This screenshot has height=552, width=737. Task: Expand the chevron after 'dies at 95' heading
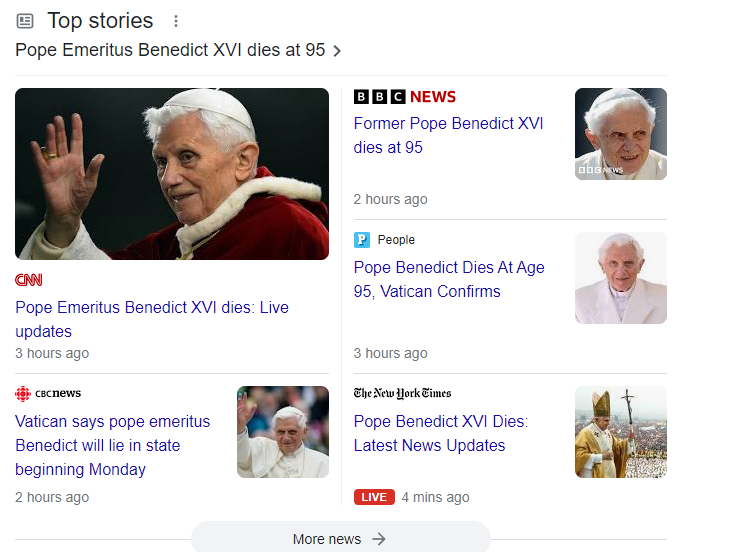[337, 51]
